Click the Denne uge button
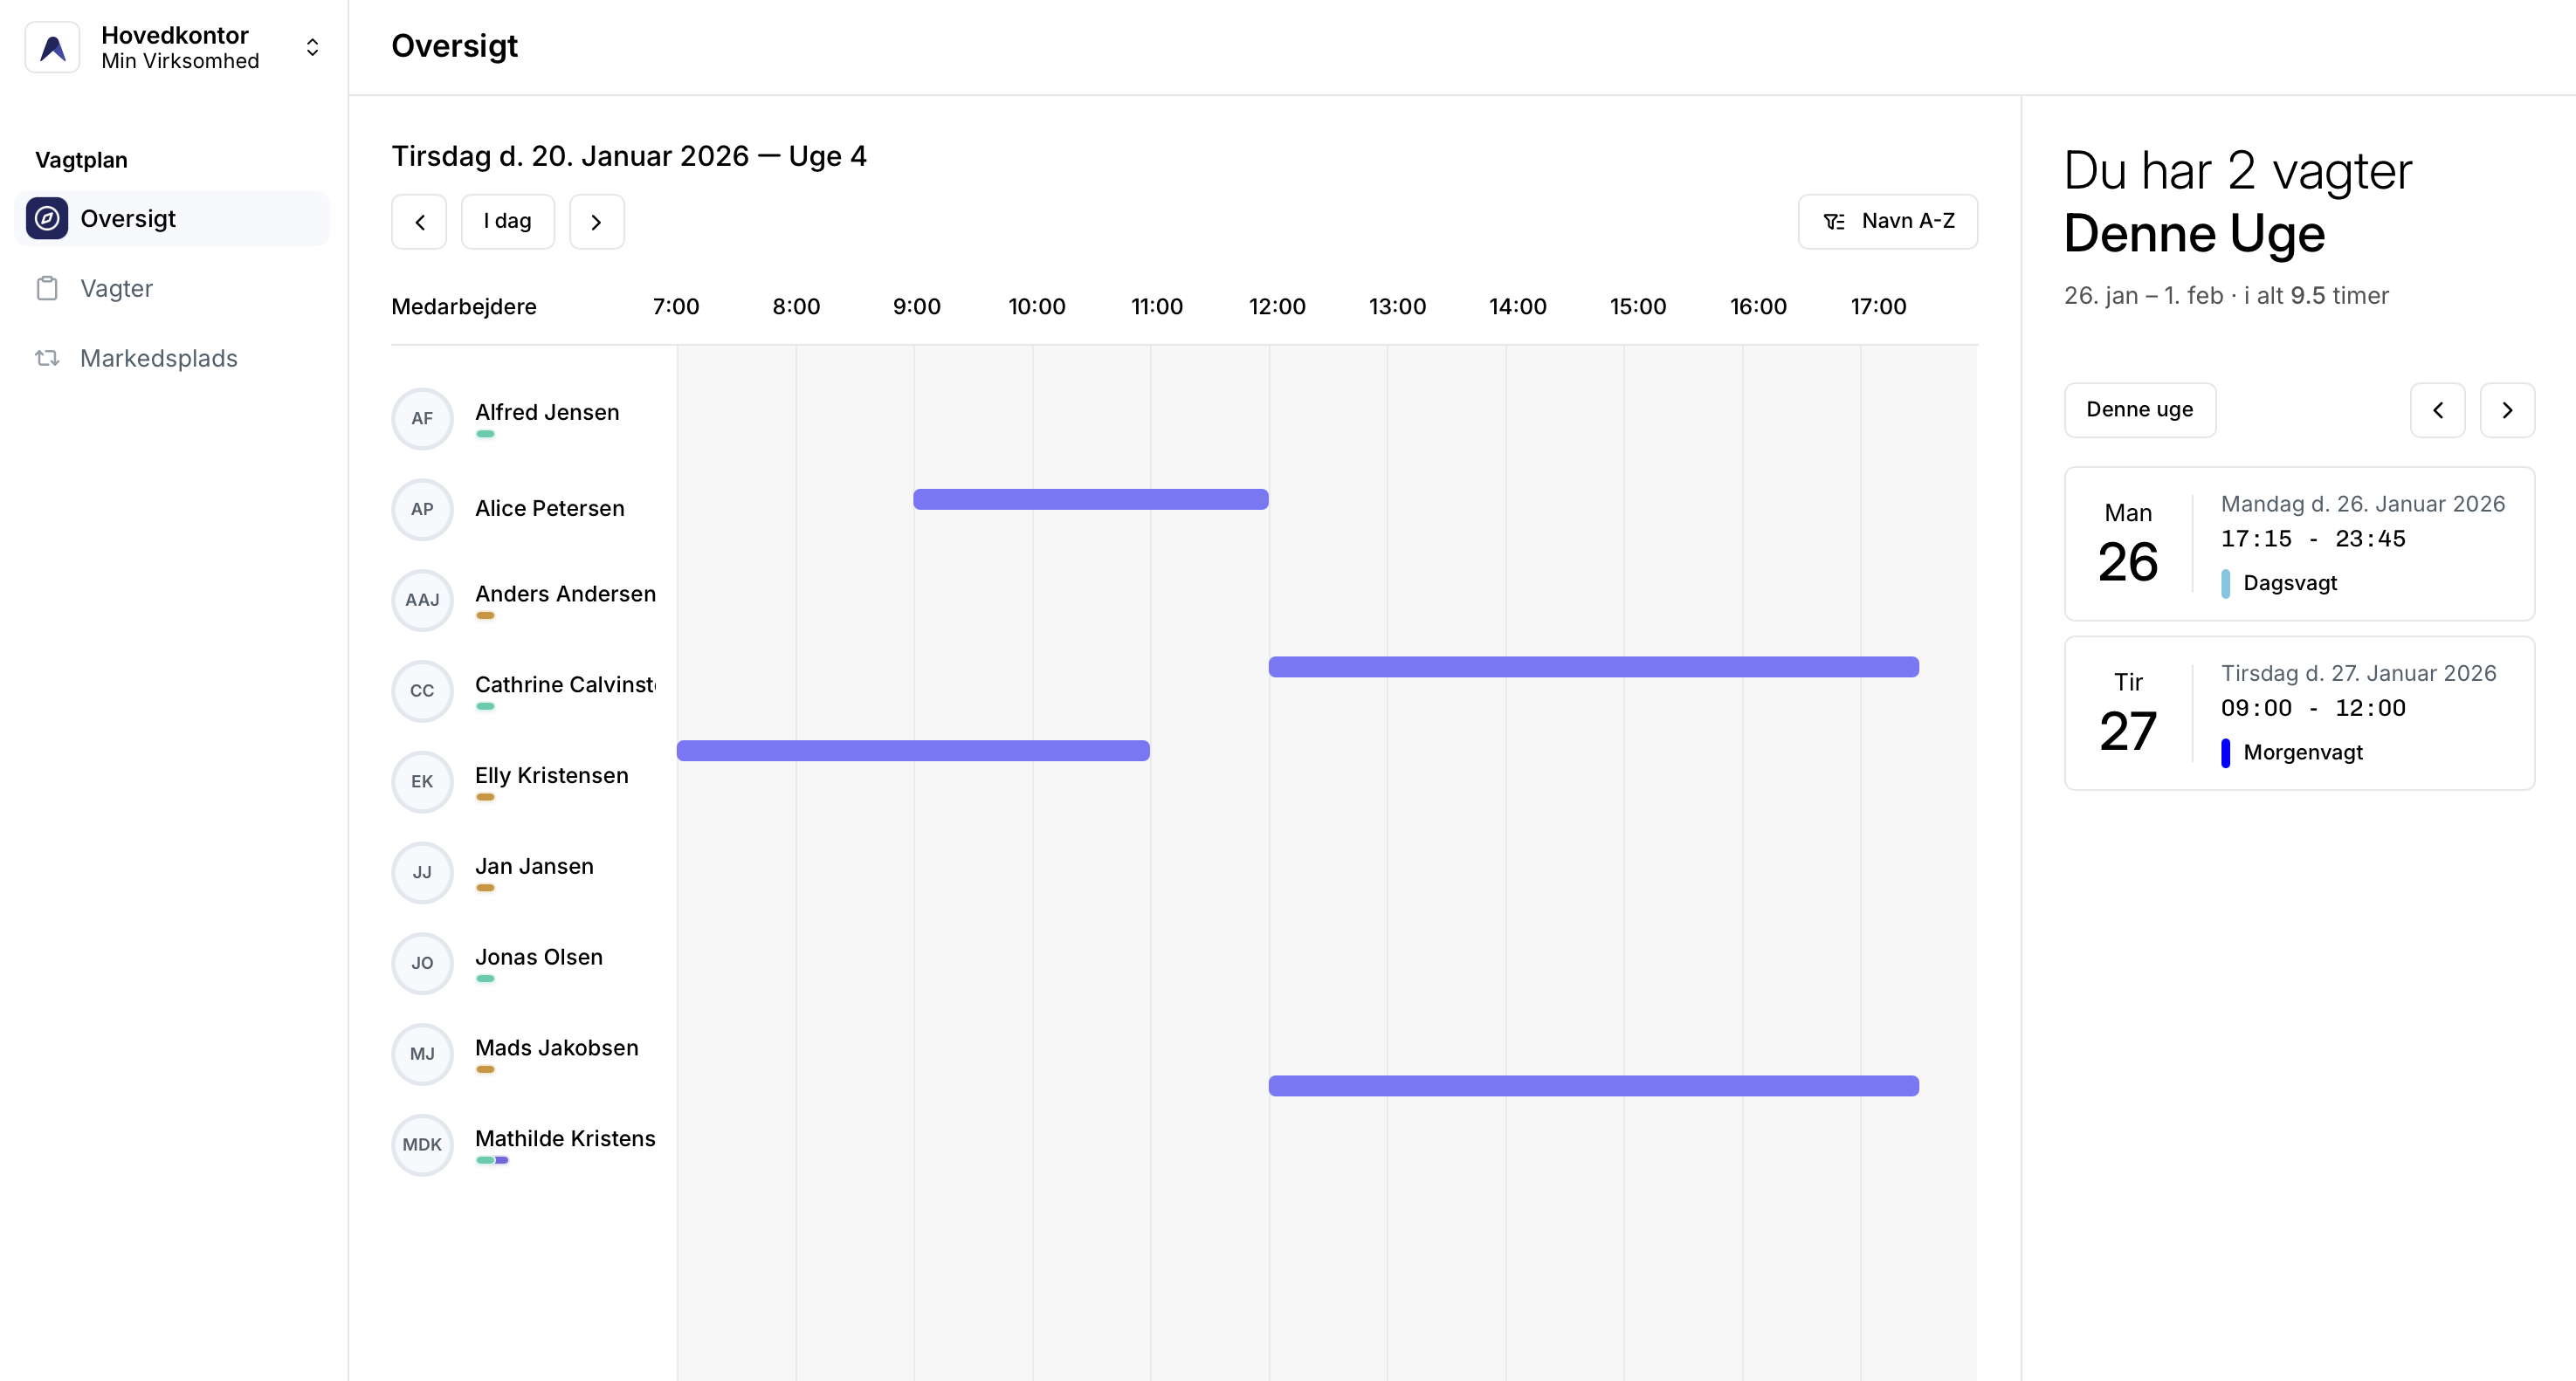Image resolution: width=2576 pixels, height=1381 pixels. click(x=2139, y=409)
